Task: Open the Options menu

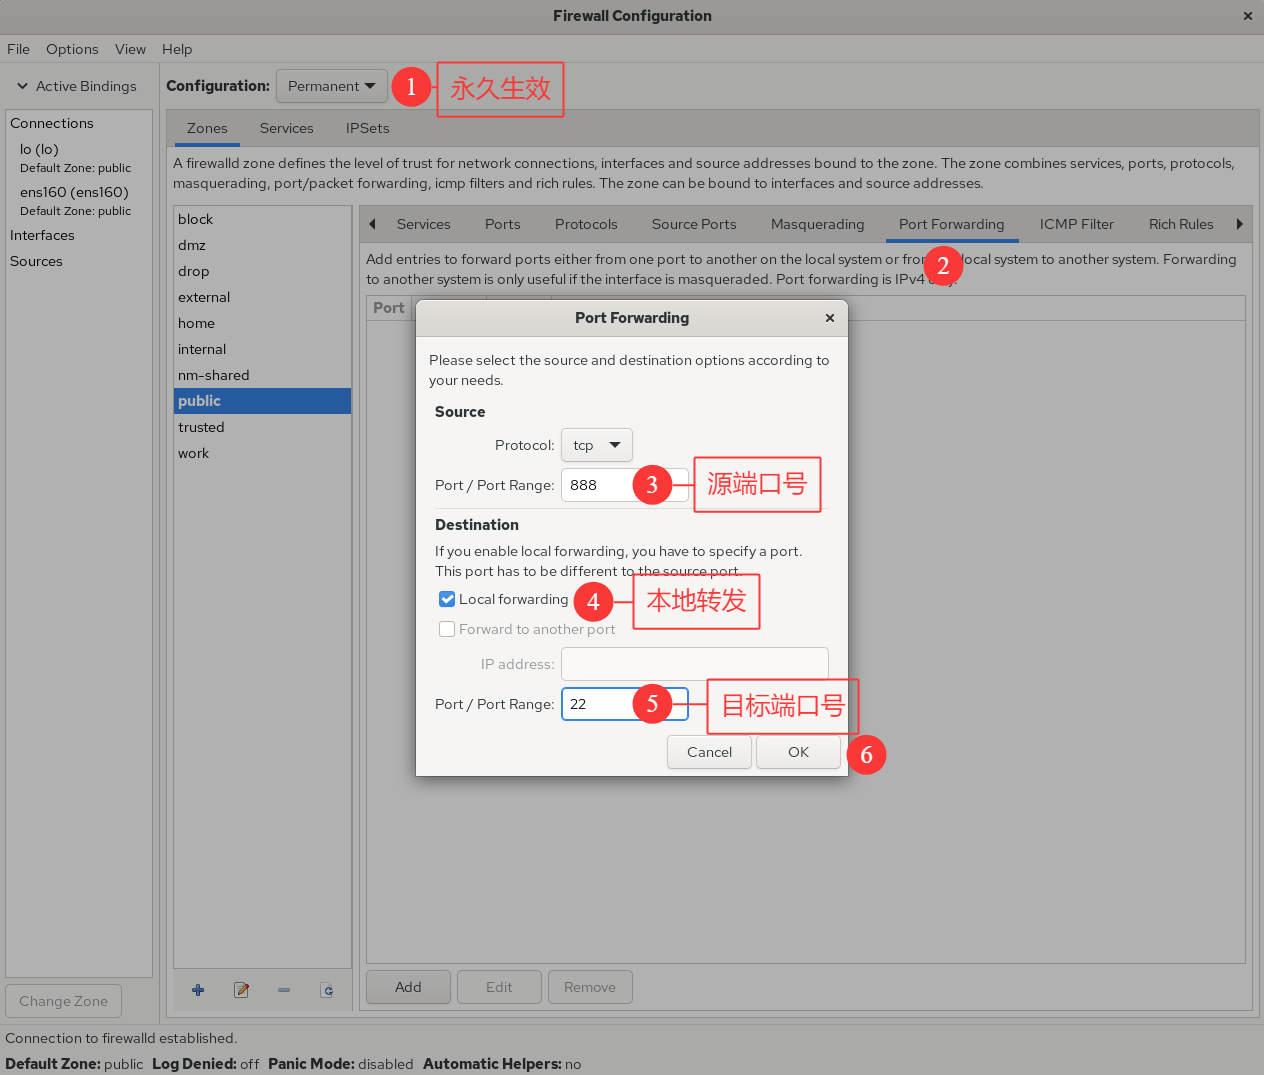Action: [72, 49]
